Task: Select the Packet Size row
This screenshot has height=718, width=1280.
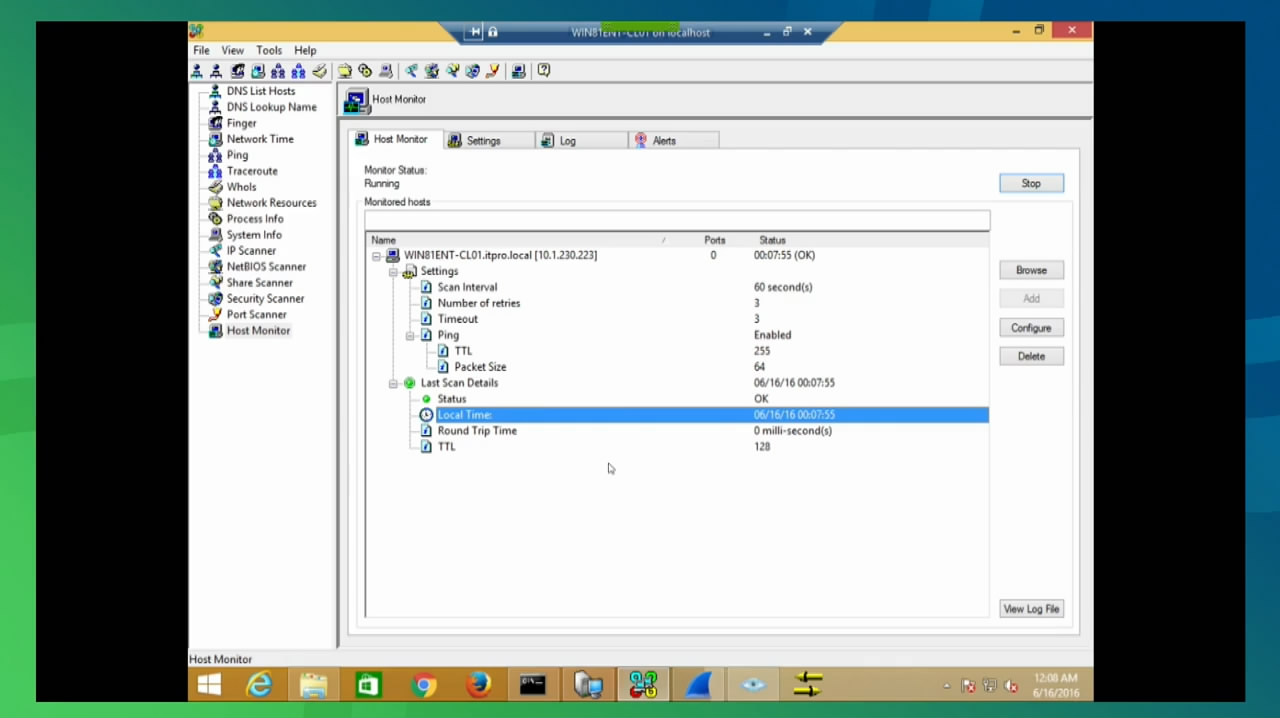Action: coord(677,367)
